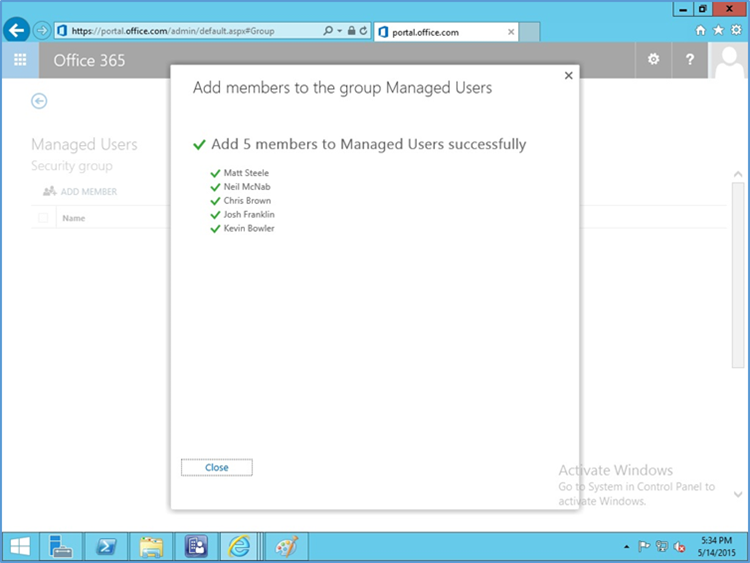Open Server Manager from taskbar
The image size is (750, 563).
tap(60, 546)
